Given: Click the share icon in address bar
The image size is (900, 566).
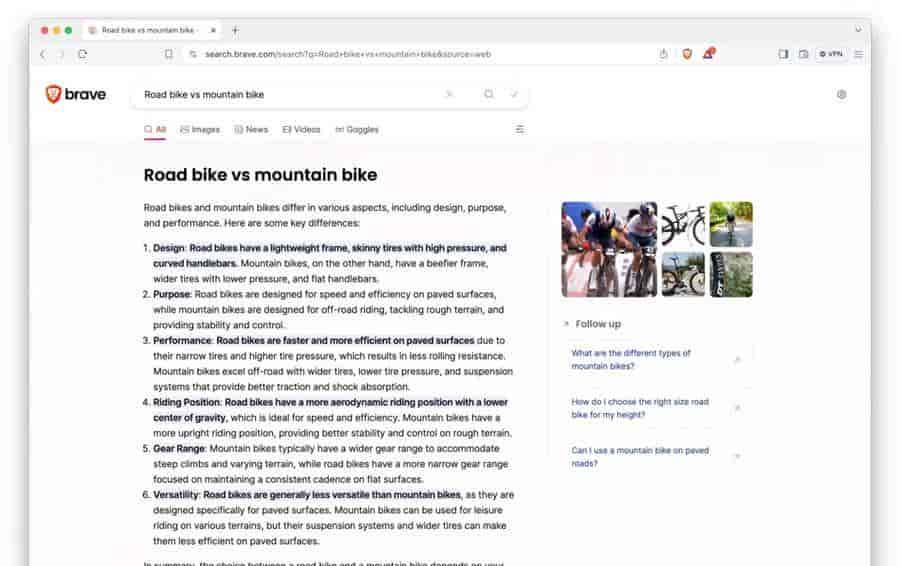Looking at the screenshot, I should (664, 54).
